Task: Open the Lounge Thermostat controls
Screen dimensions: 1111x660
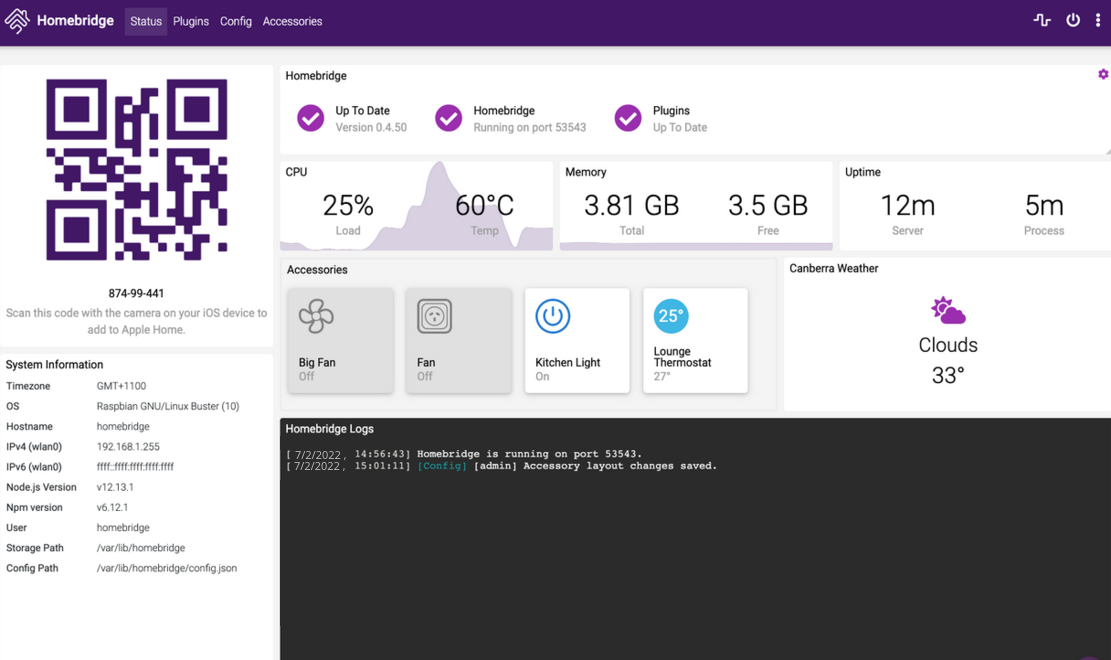Action: [695, 340]
